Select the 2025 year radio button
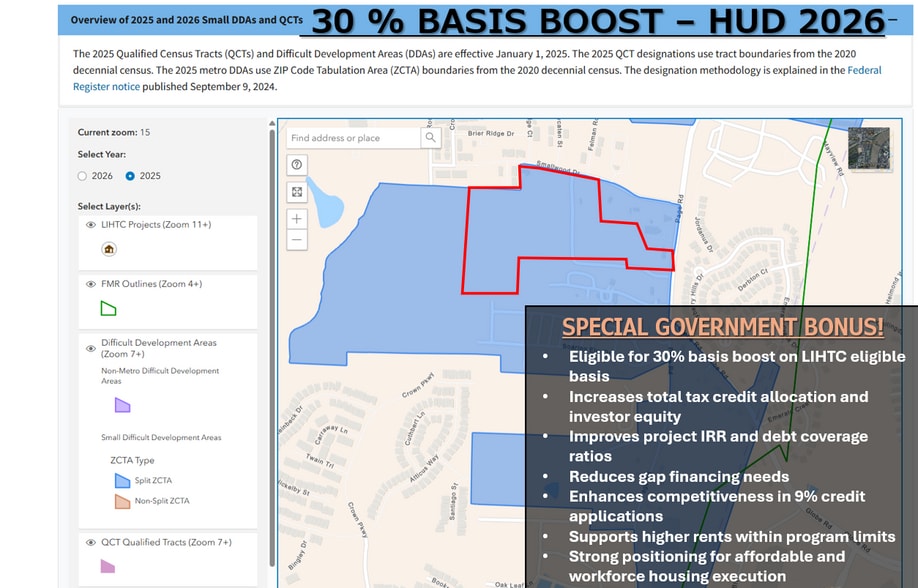This screenshot has height=588, width=918. pos(130,176)
